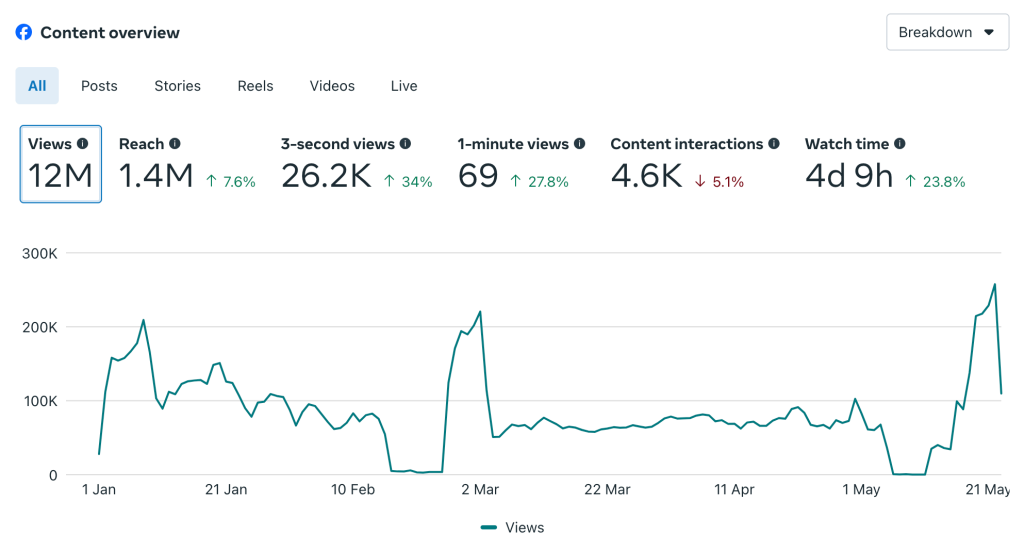Image resolution: width=1024 pixels, height=549 pixels.
Task: Click the Content interactions info icon
Action: coord(774,144)
